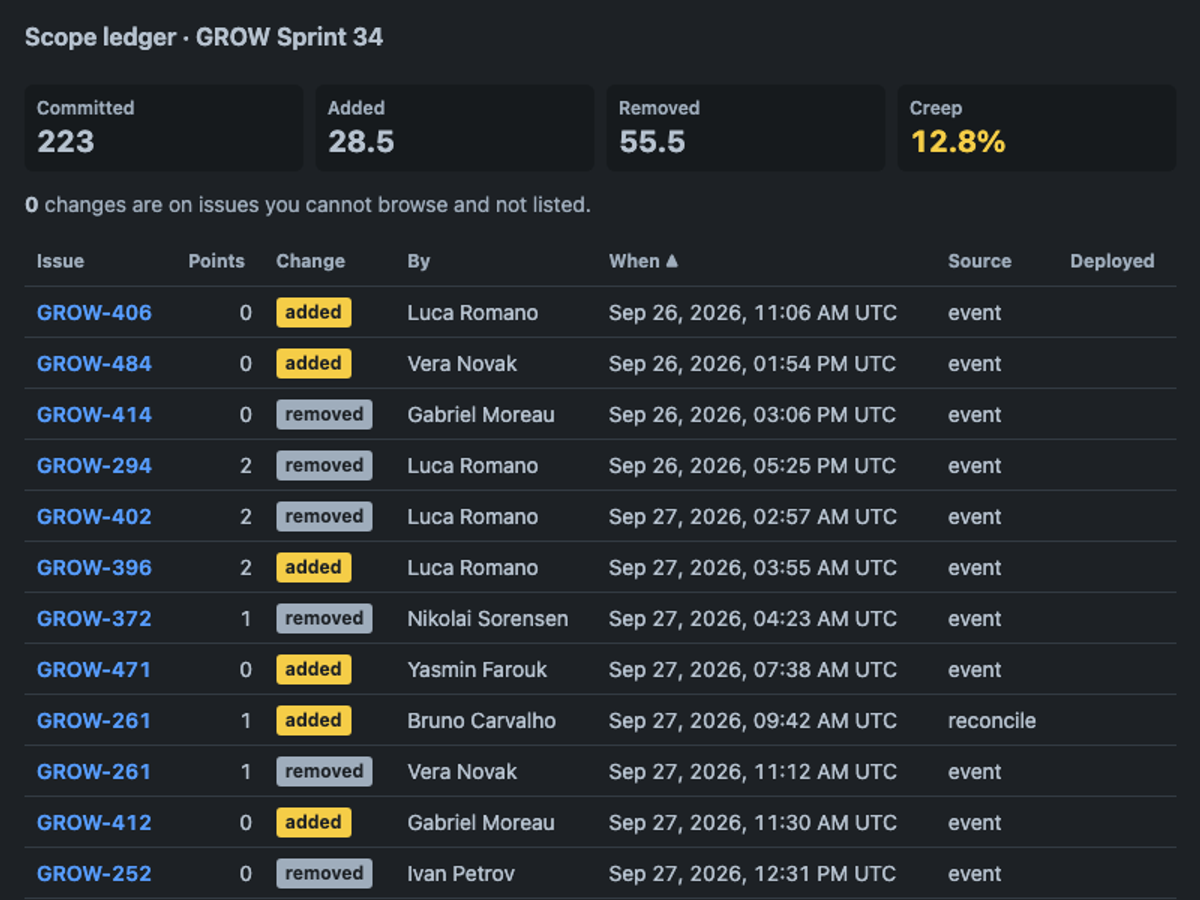Click the added badge in GROW-406 row
Image resolution: width=1200 pixels, height=900 pixels.
point(314,313)
